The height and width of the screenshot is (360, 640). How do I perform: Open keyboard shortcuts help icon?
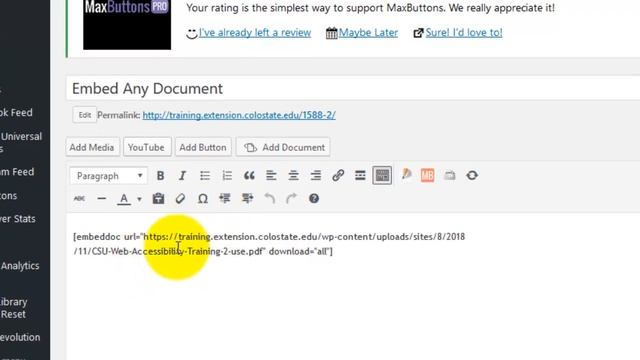[x=313, y=199]
